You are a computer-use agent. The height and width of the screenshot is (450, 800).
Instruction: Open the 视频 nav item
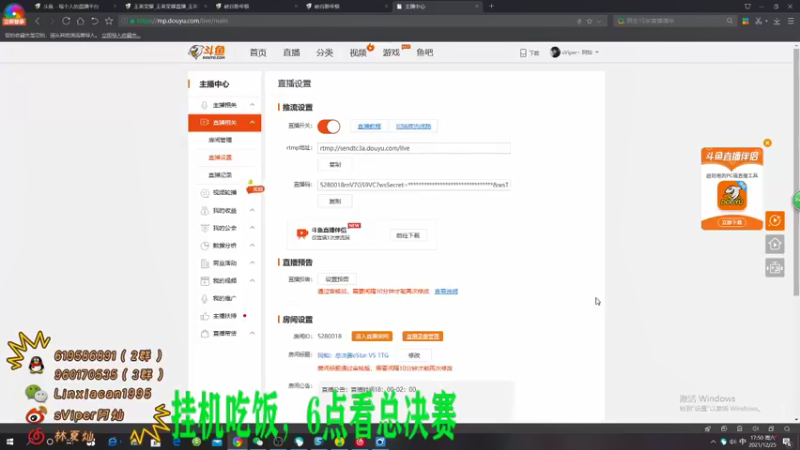point(358,53)
